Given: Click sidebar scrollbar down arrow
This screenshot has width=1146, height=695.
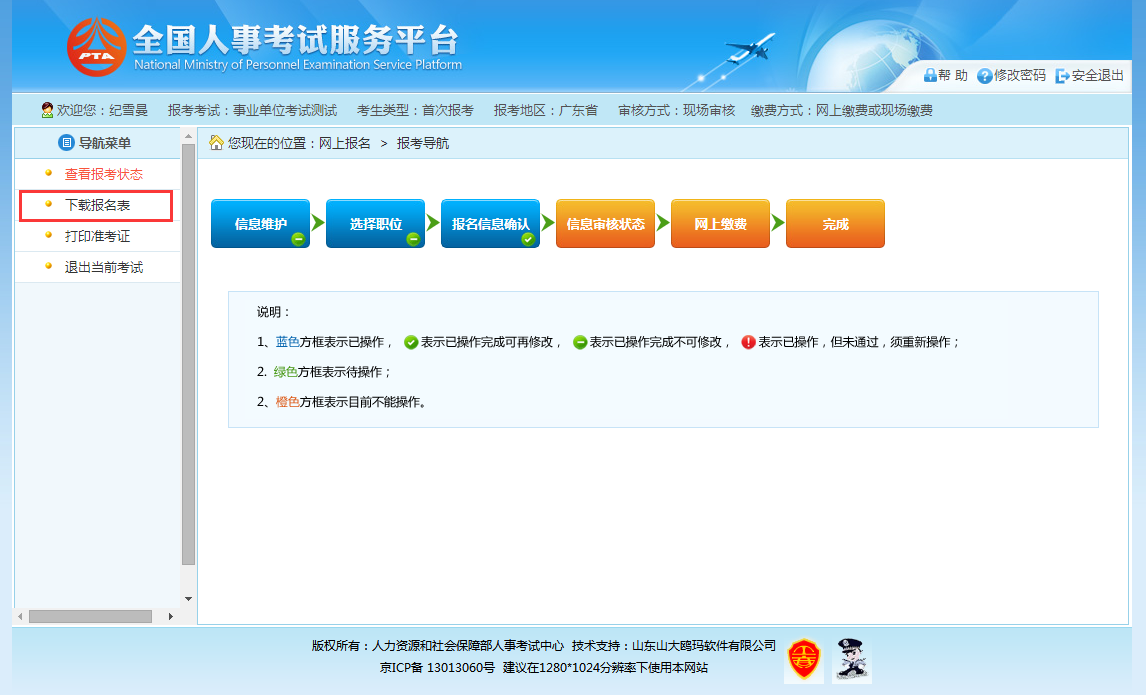Looking at the screenshot, I should point(189,599).
